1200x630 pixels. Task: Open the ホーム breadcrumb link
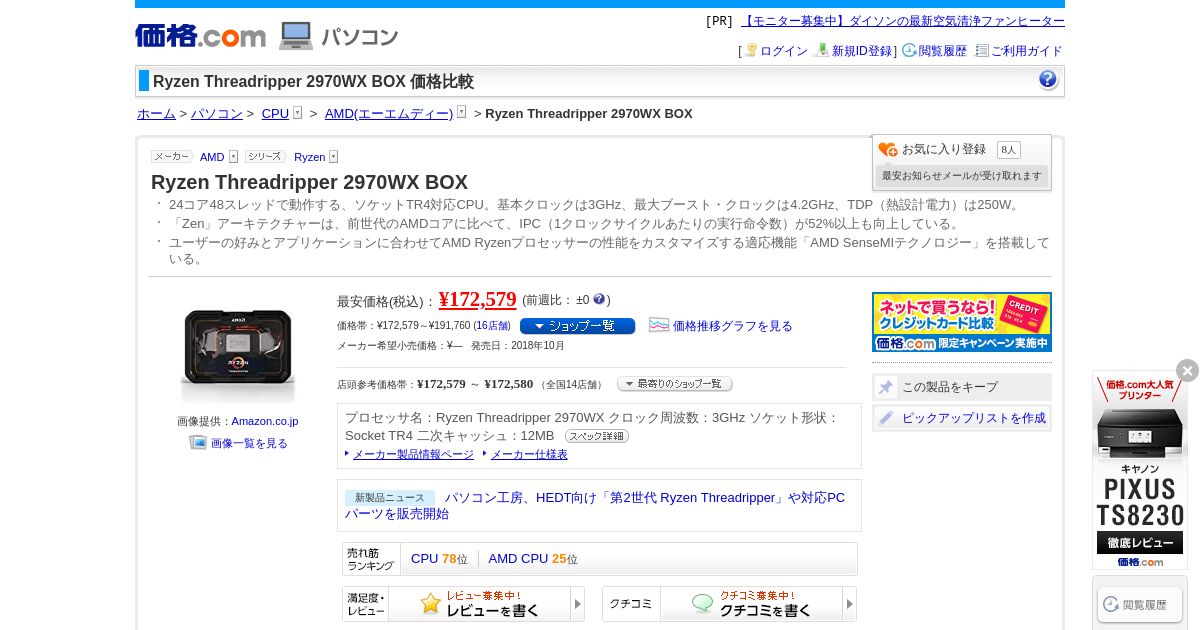pos(156,113)
